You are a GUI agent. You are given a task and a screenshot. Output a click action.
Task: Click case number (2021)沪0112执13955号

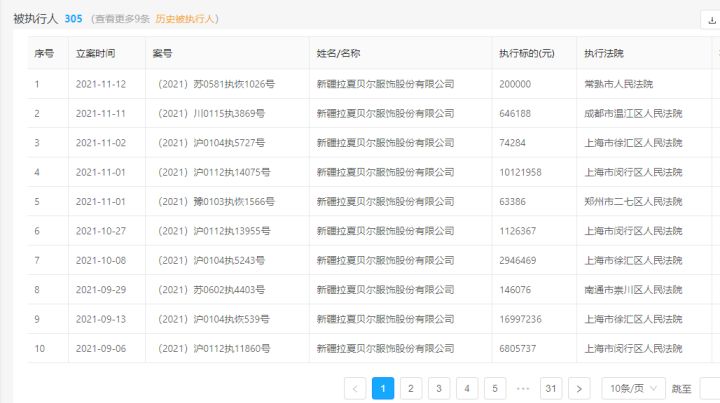click(214, 231)
